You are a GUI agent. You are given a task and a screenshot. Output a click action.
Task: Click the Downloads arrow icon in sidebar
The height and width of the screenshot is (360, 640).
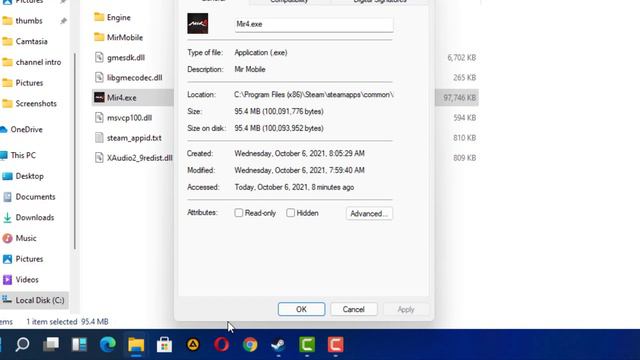(7, 218)
